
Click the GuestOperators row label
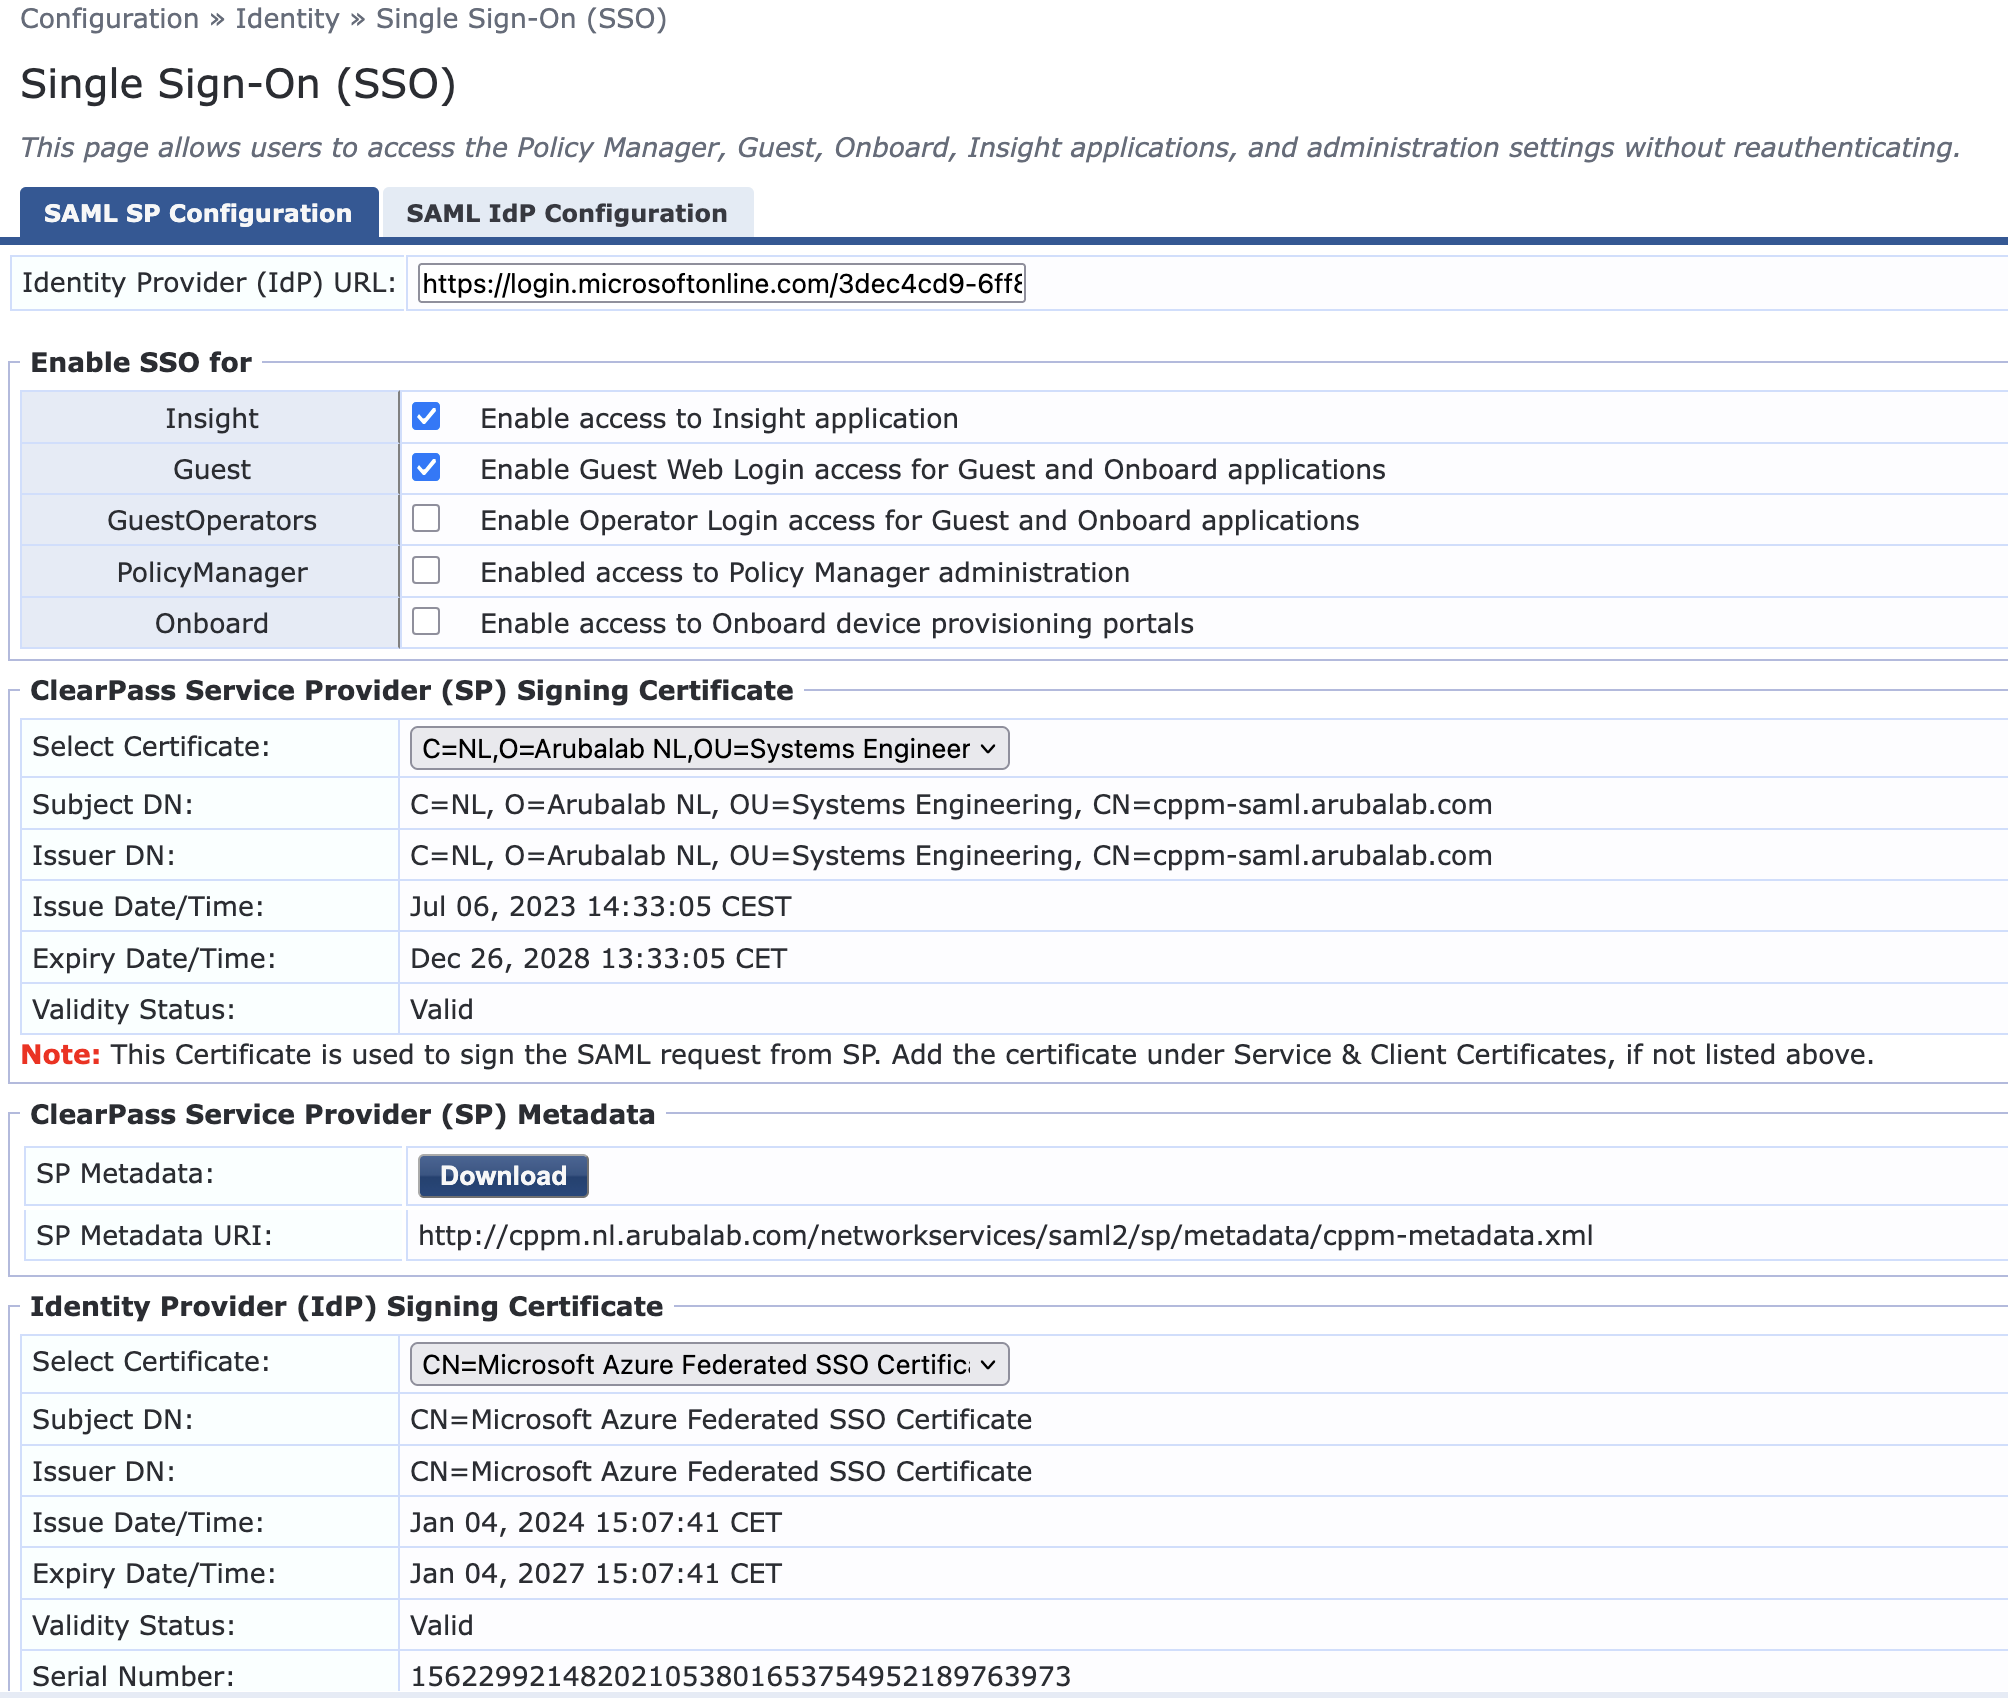click(x=211, y=521)
